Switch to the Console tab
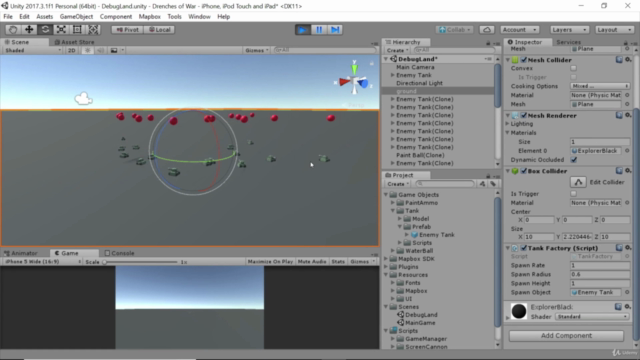The width and height of the screenshot is (640, 360). tap(119, 253)
